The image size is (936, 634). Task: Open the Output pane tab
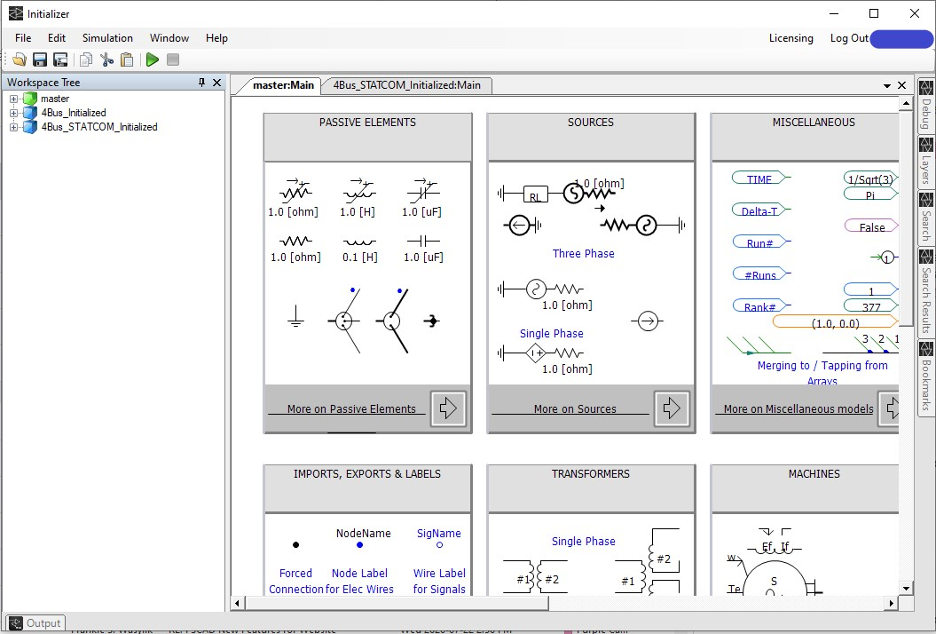(35, 623)
